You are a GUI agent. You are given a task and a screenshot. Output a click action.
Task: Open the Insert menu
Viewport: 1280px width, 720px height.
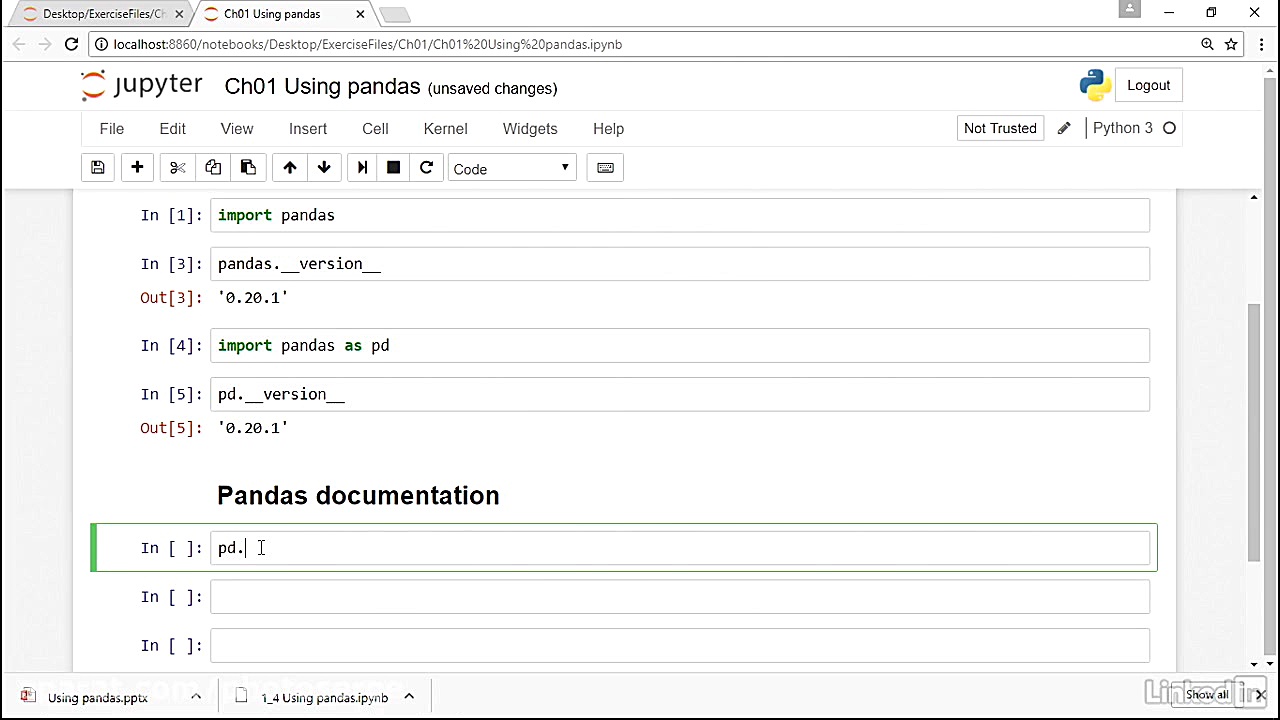308,128
